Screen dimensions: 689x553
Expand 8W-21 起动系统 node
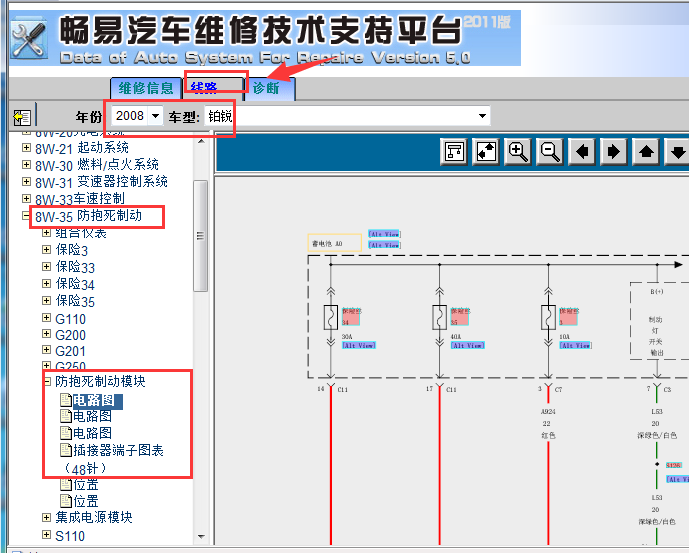pos(26,147)
